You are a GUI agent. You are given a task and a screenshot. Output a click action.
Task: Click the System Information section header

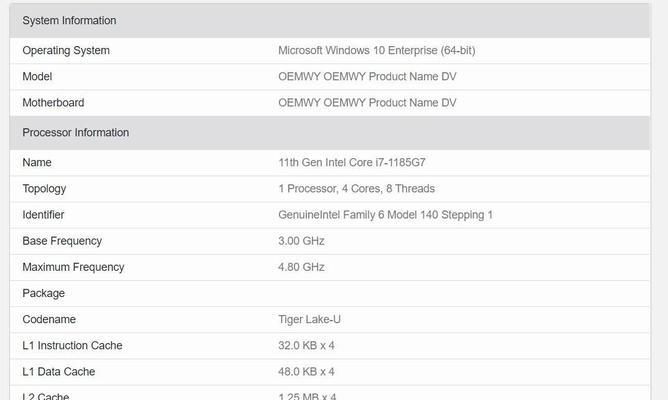(x=69, y=21)
